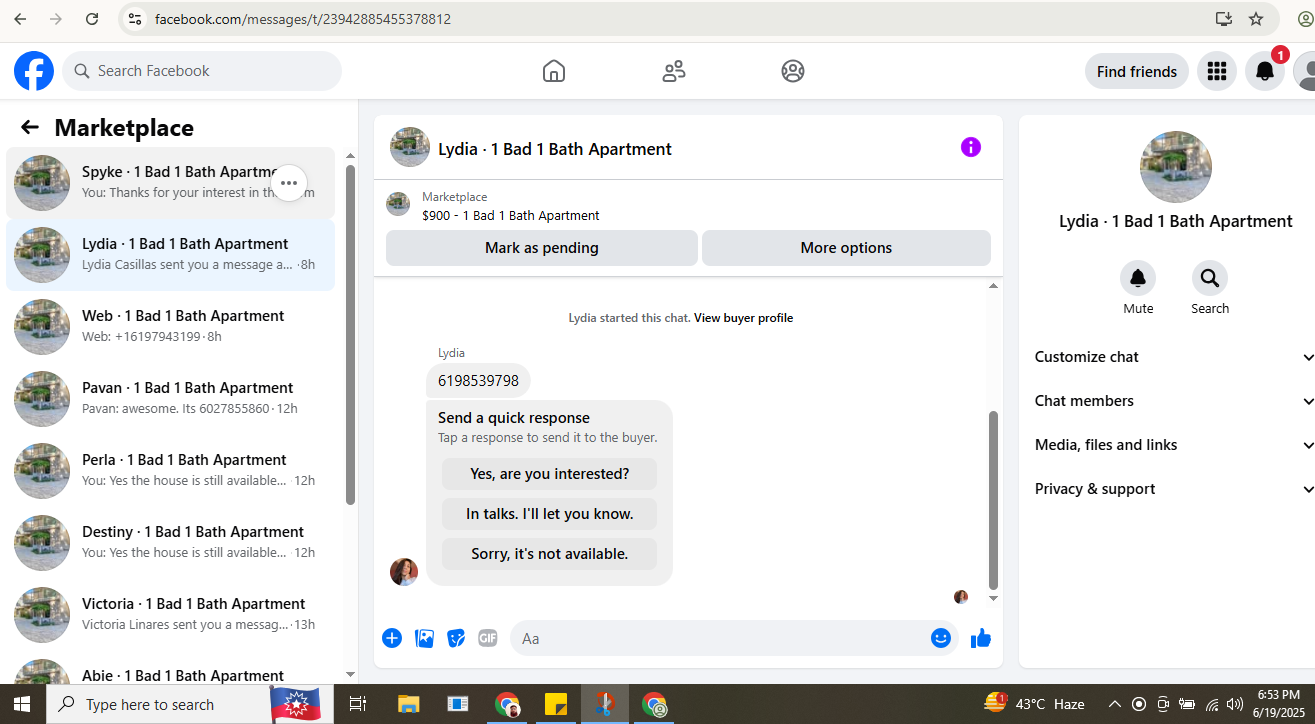The image size is (1315, 724).
Task: Open the View buyer profile link
Action: coord(744,318)
